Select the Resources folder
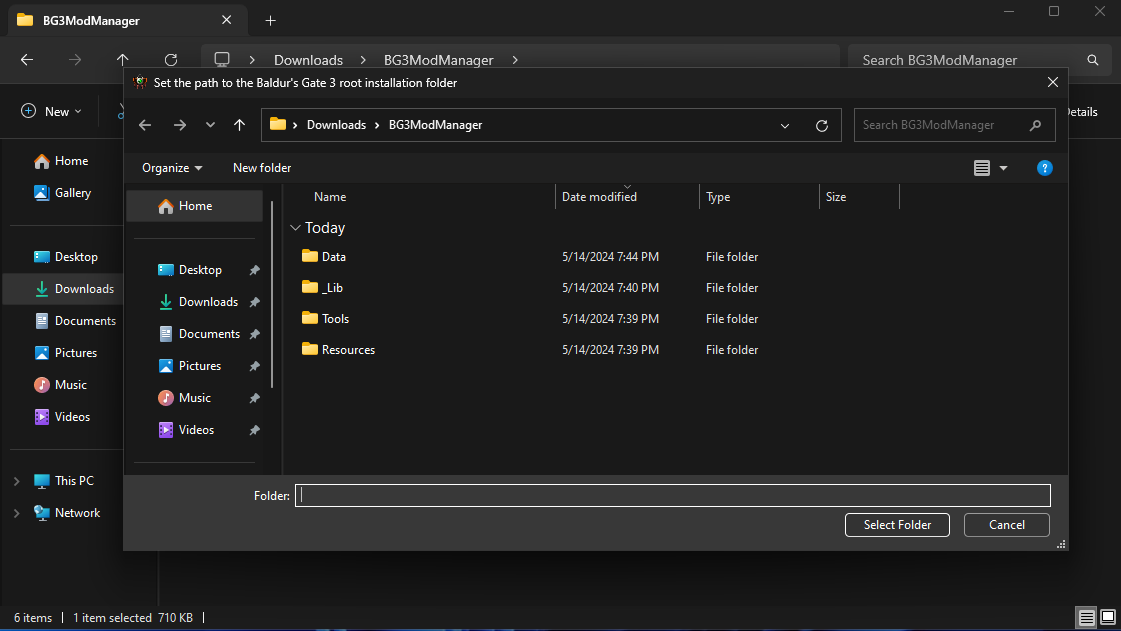Image resolution: width=1121 pixels, height=631 pixels. pyautogui.click(x=348, y=350)
